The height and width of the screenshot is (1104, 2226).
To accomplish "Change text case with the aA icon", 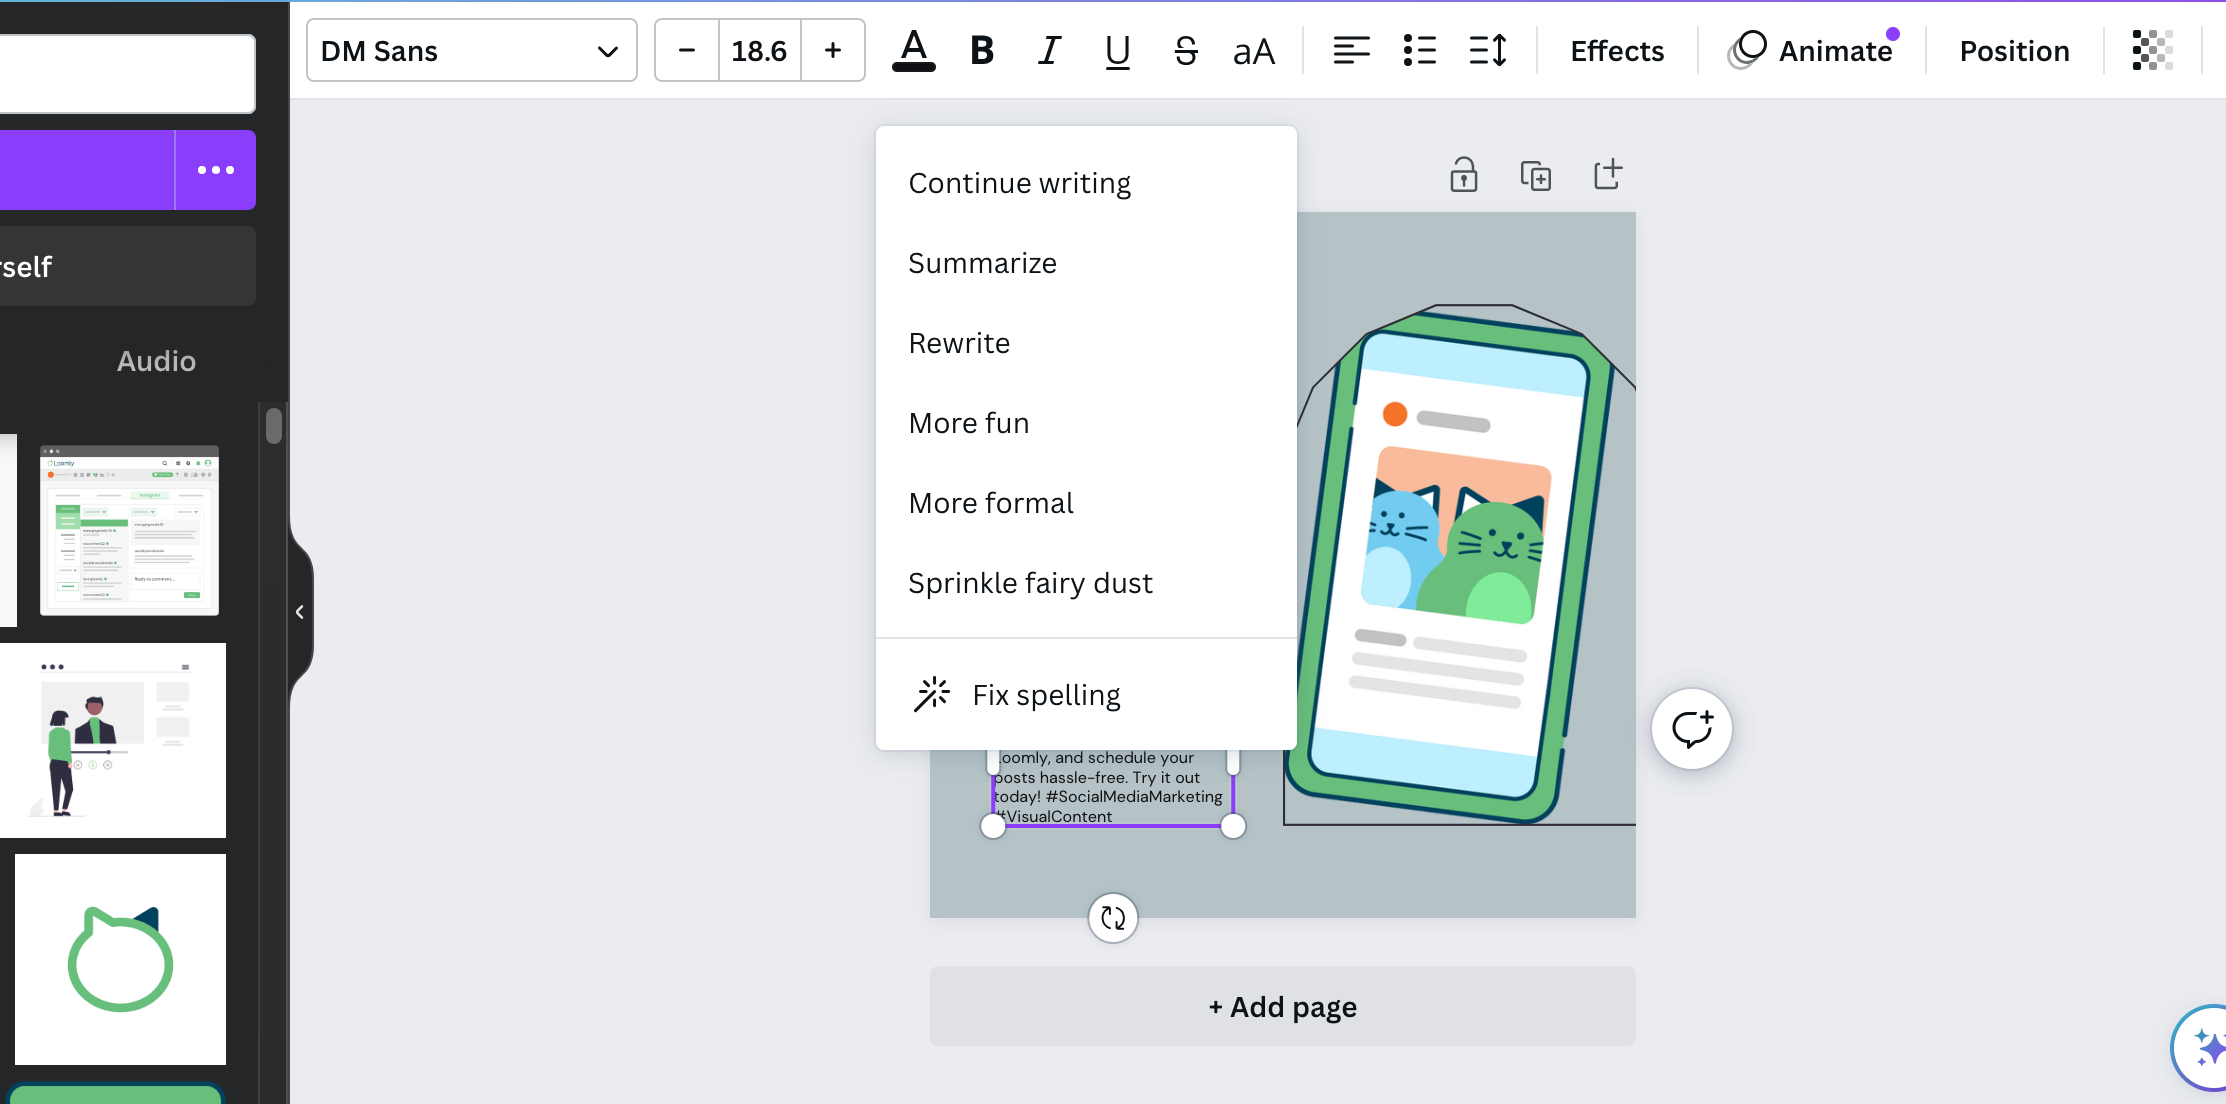I will click(1252, 50).
